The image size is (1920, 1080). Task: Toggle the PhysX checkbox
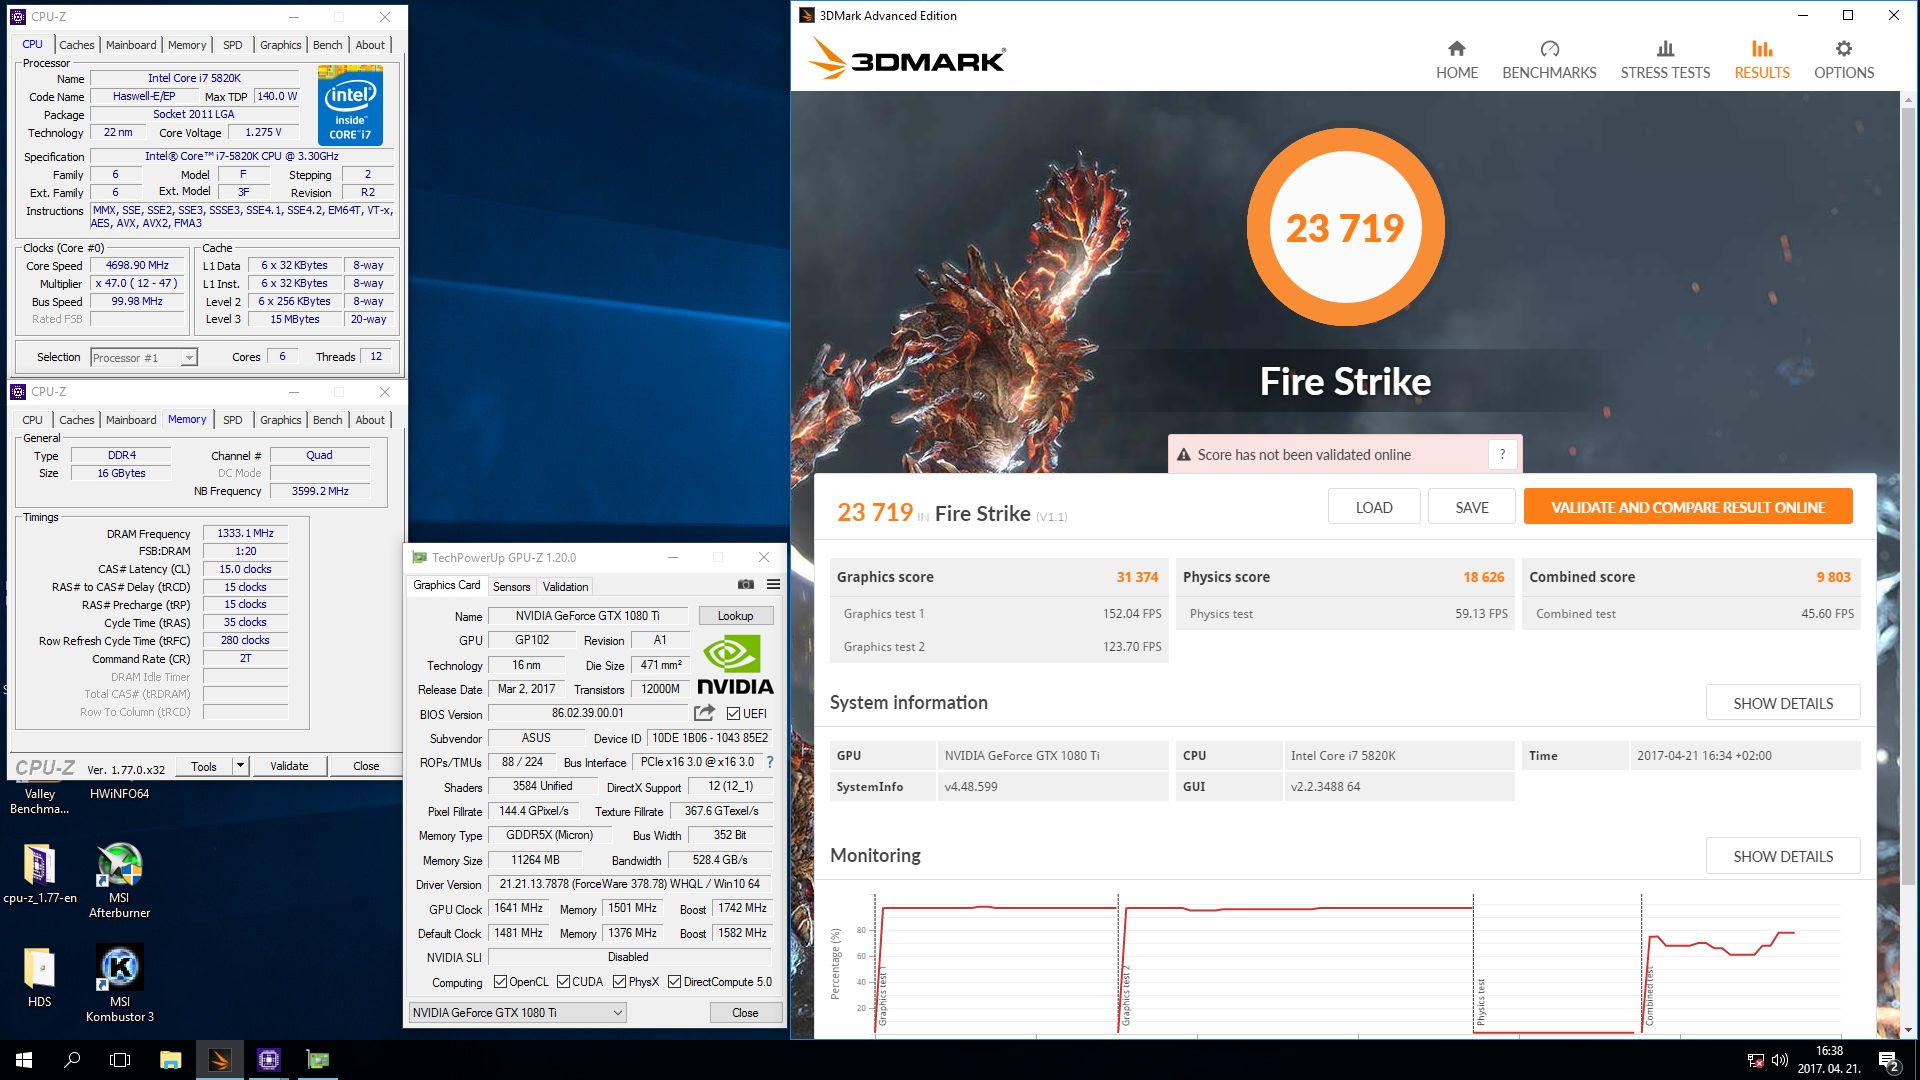pos(620,982)
